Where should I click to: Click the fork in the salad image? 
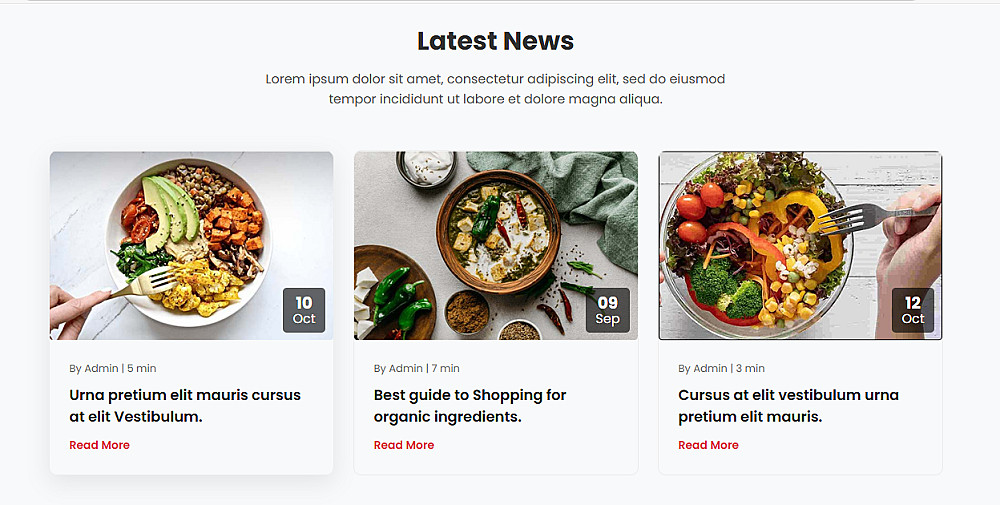(877, 217)
